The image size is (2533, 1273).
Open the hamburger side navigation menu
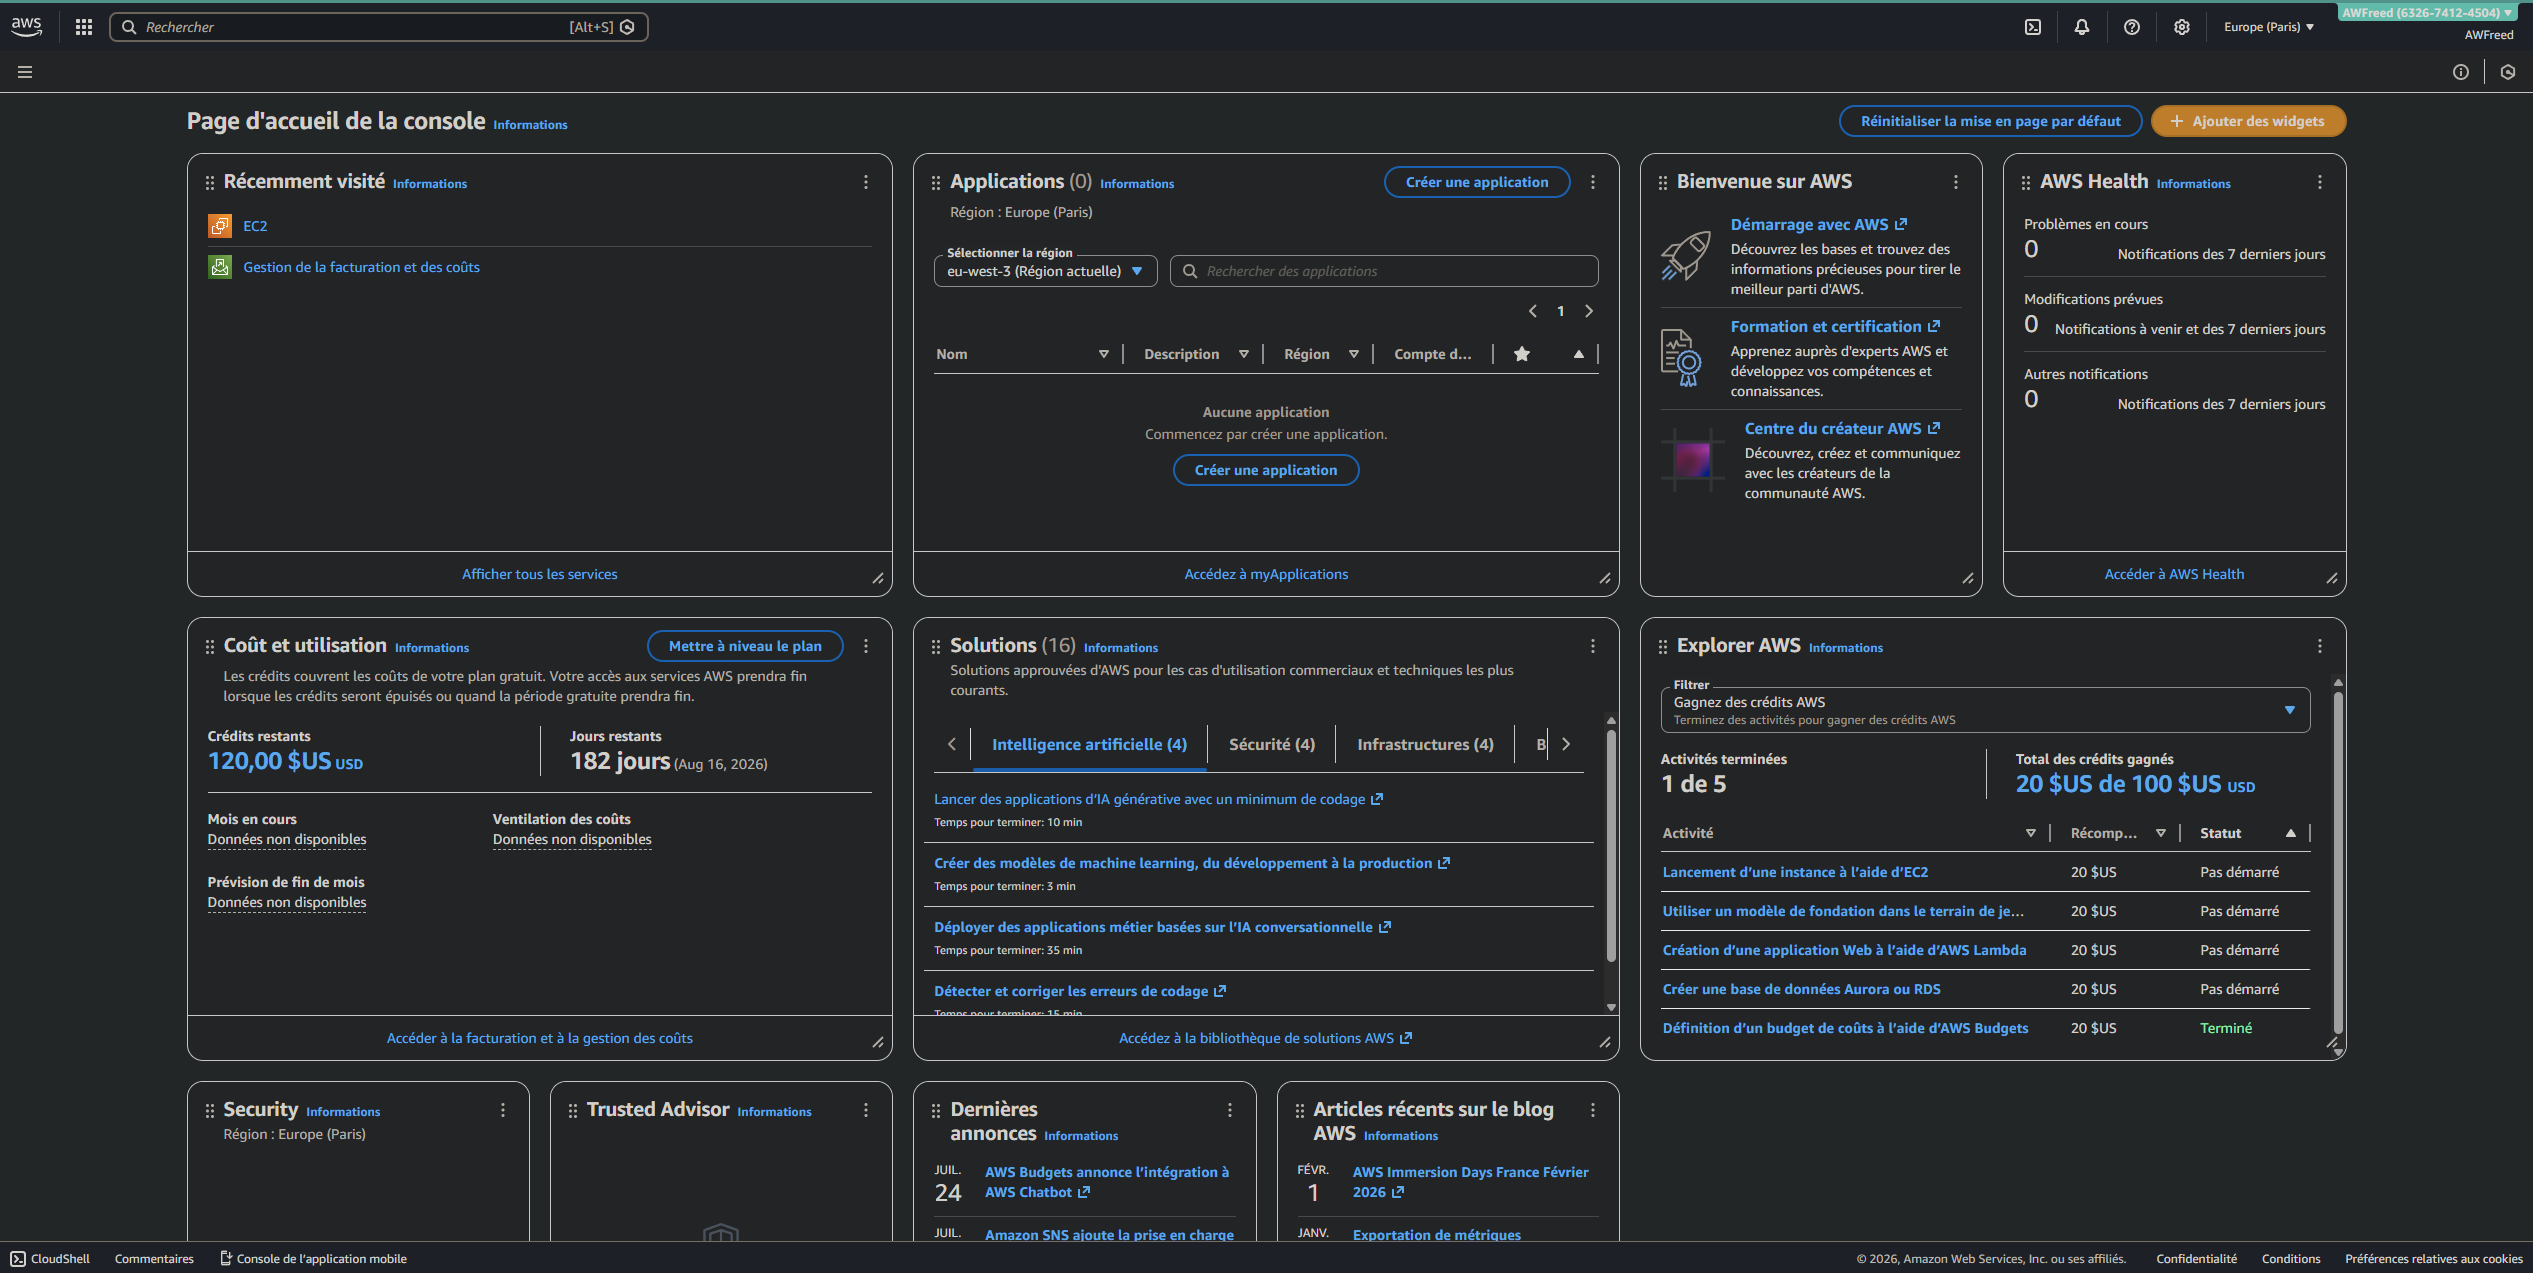[x=25, y=72]
